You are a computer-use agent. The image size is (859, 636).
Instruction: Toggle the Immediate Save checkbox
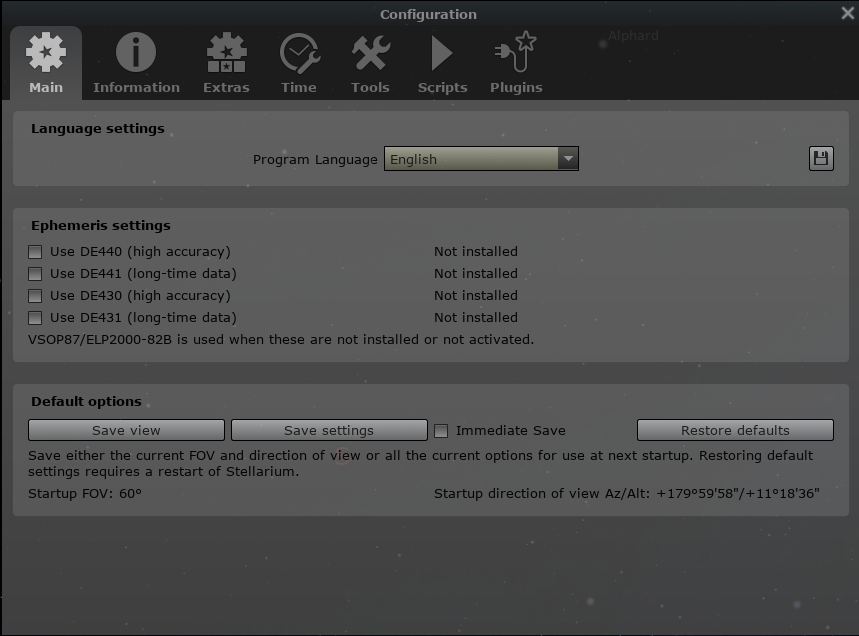441,431
